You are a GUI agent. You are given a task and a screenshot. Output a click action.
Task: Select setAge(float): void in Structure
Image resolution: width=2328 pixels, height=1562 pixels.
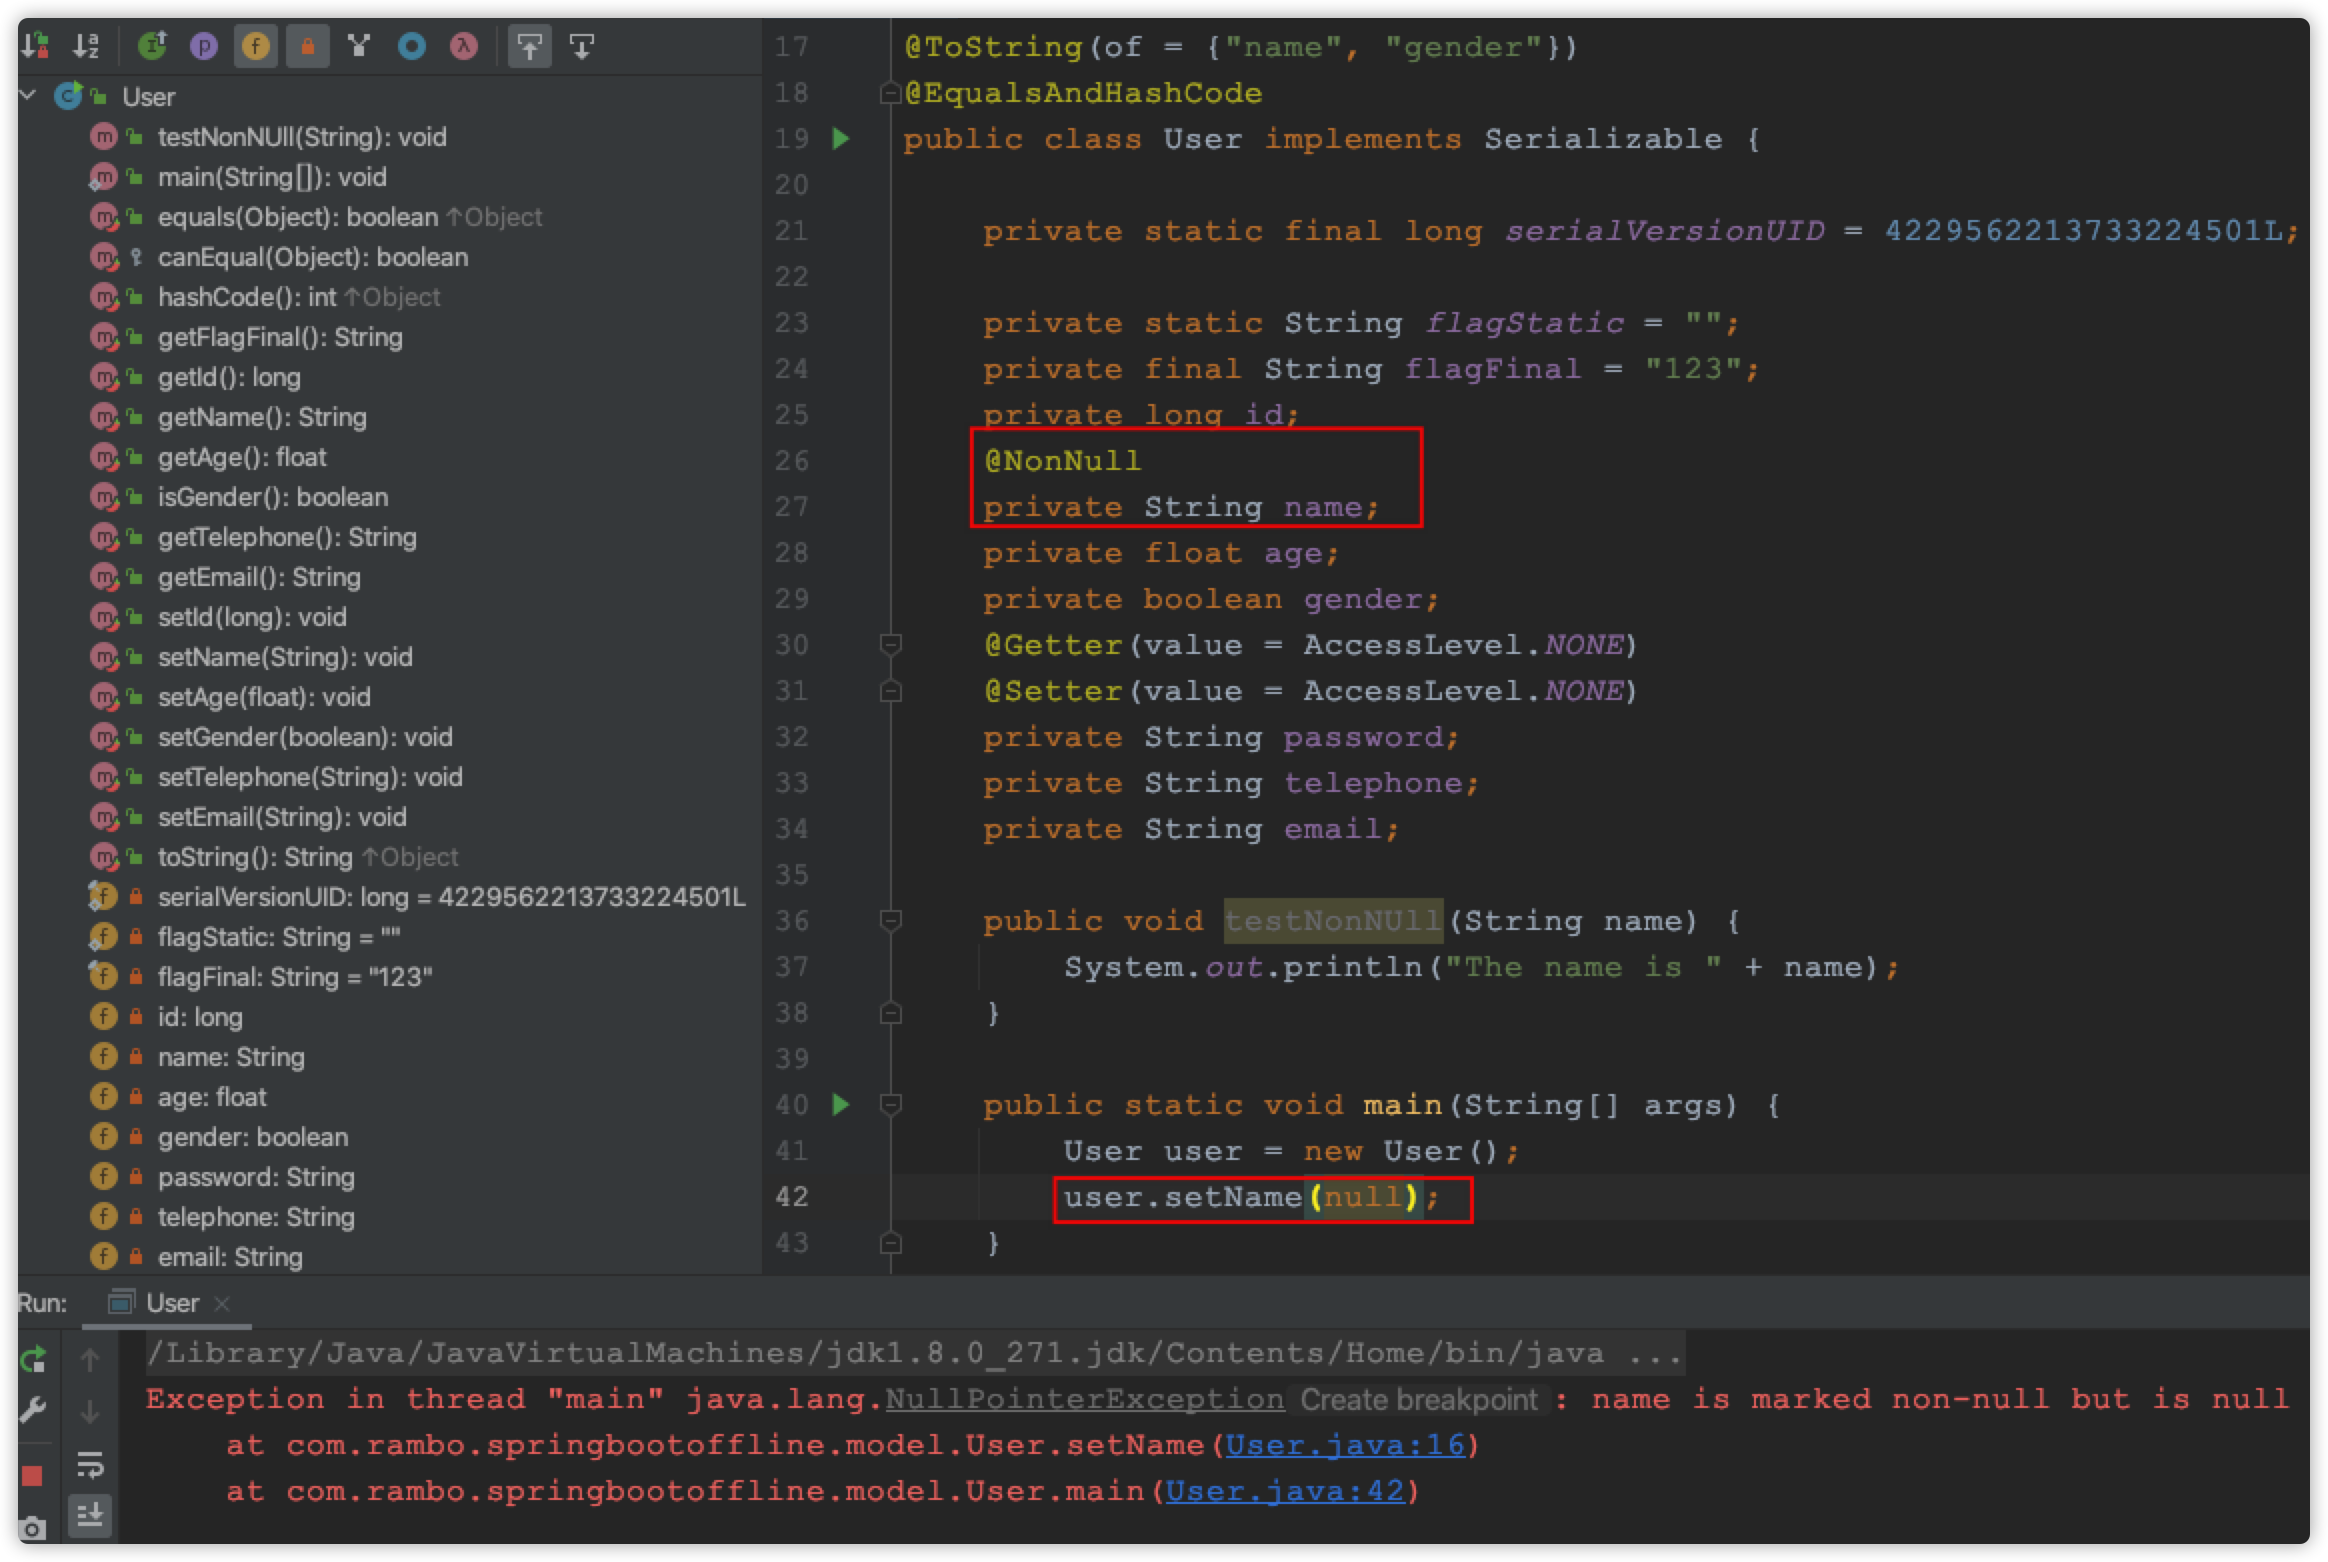point(264,696)
